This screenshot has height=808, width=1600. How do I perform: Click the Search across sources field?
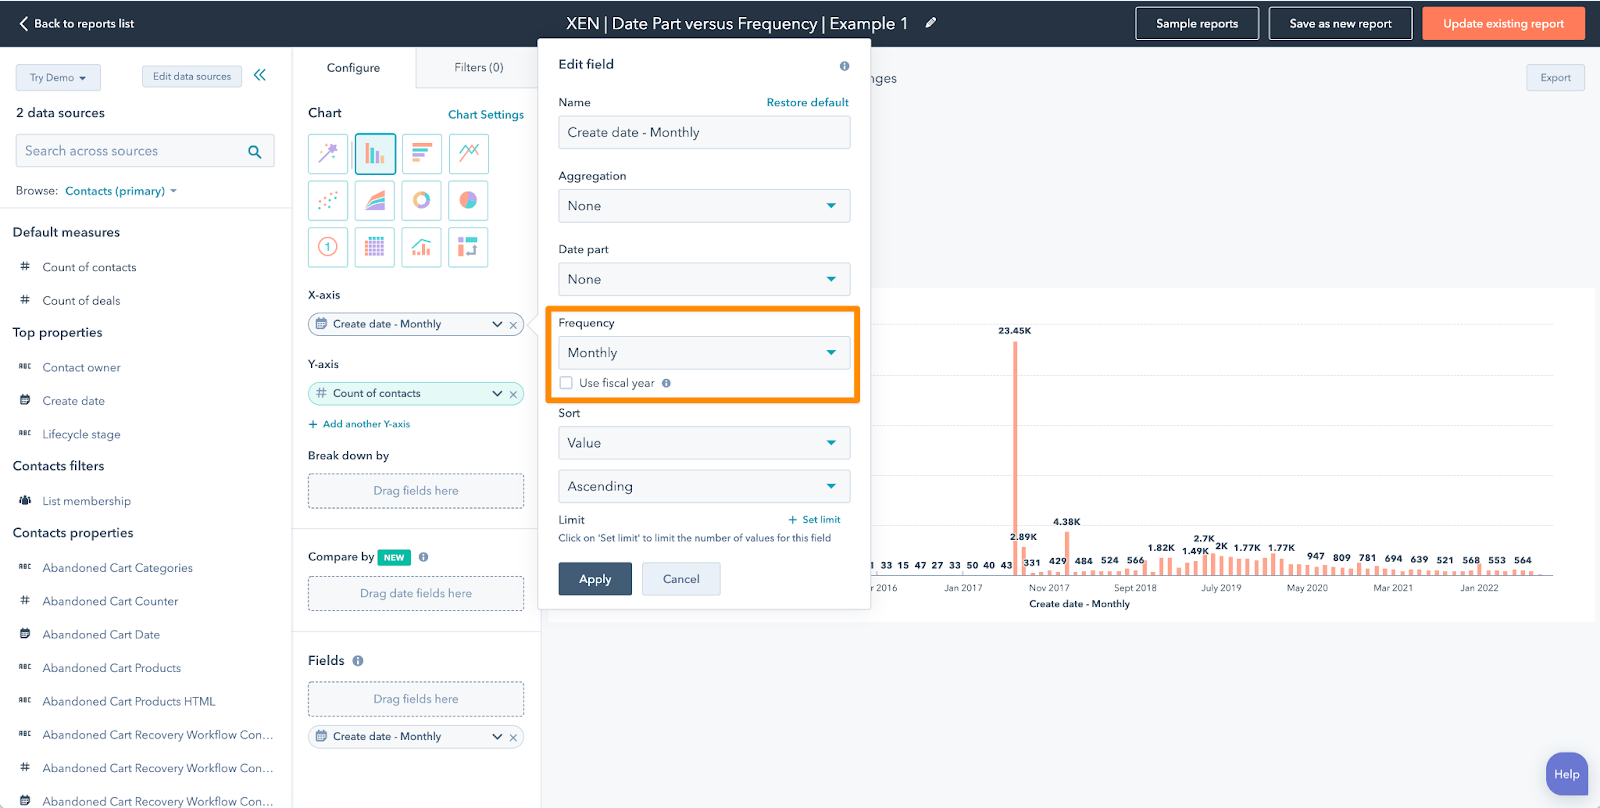pyautogui.click(x=133, y=151)
